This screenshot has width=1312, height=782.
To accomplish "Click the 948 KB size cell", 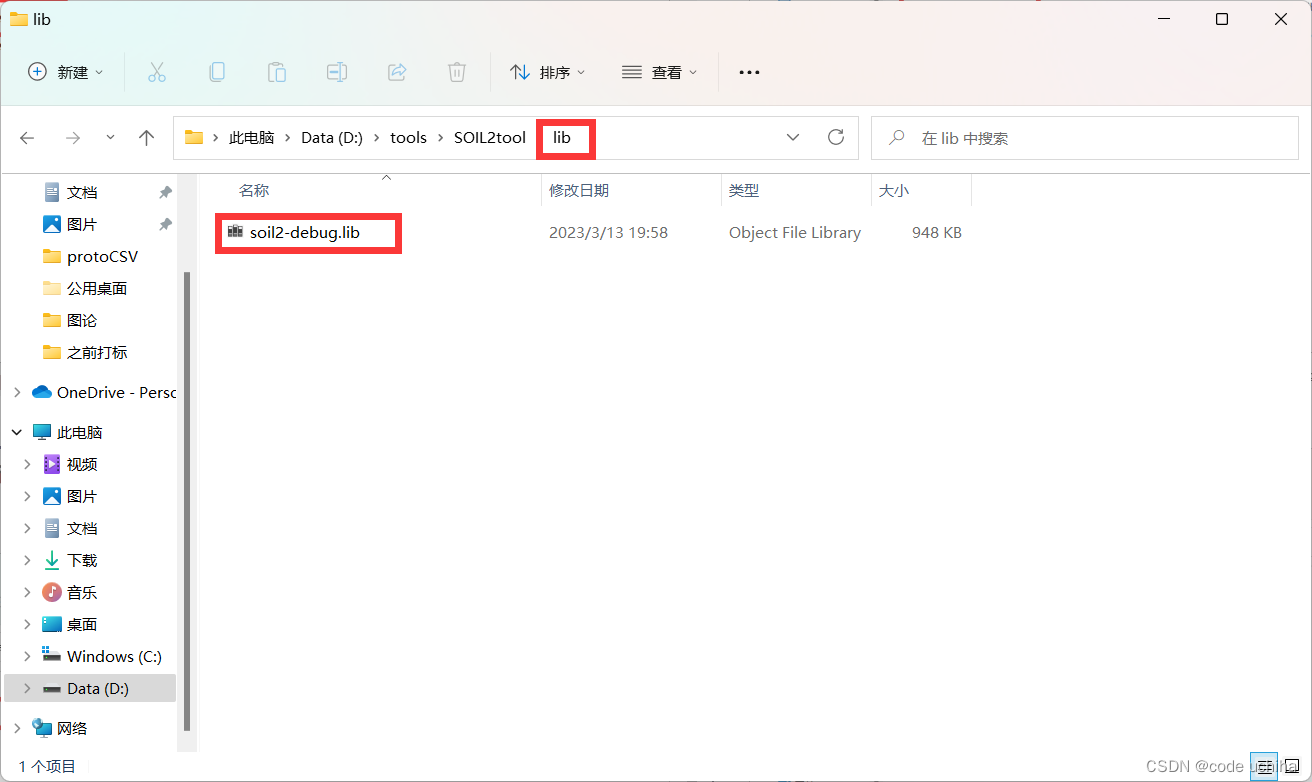I will pyautogui.click(x=937, y=232).
